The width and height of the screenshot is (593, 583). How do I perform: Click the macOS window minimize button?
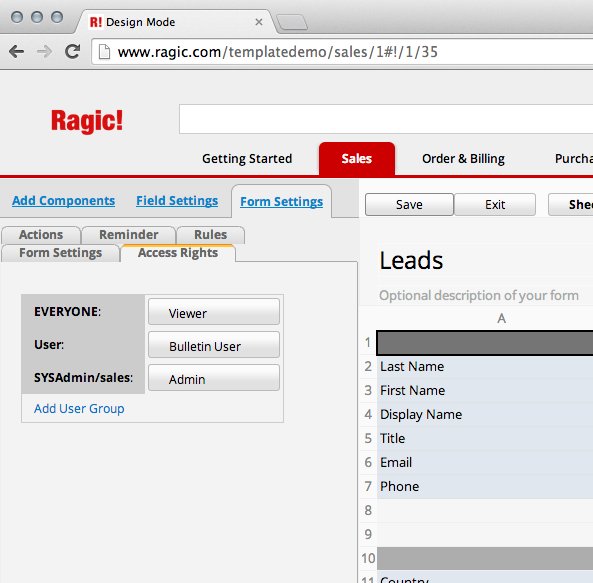tap(37, 17)
